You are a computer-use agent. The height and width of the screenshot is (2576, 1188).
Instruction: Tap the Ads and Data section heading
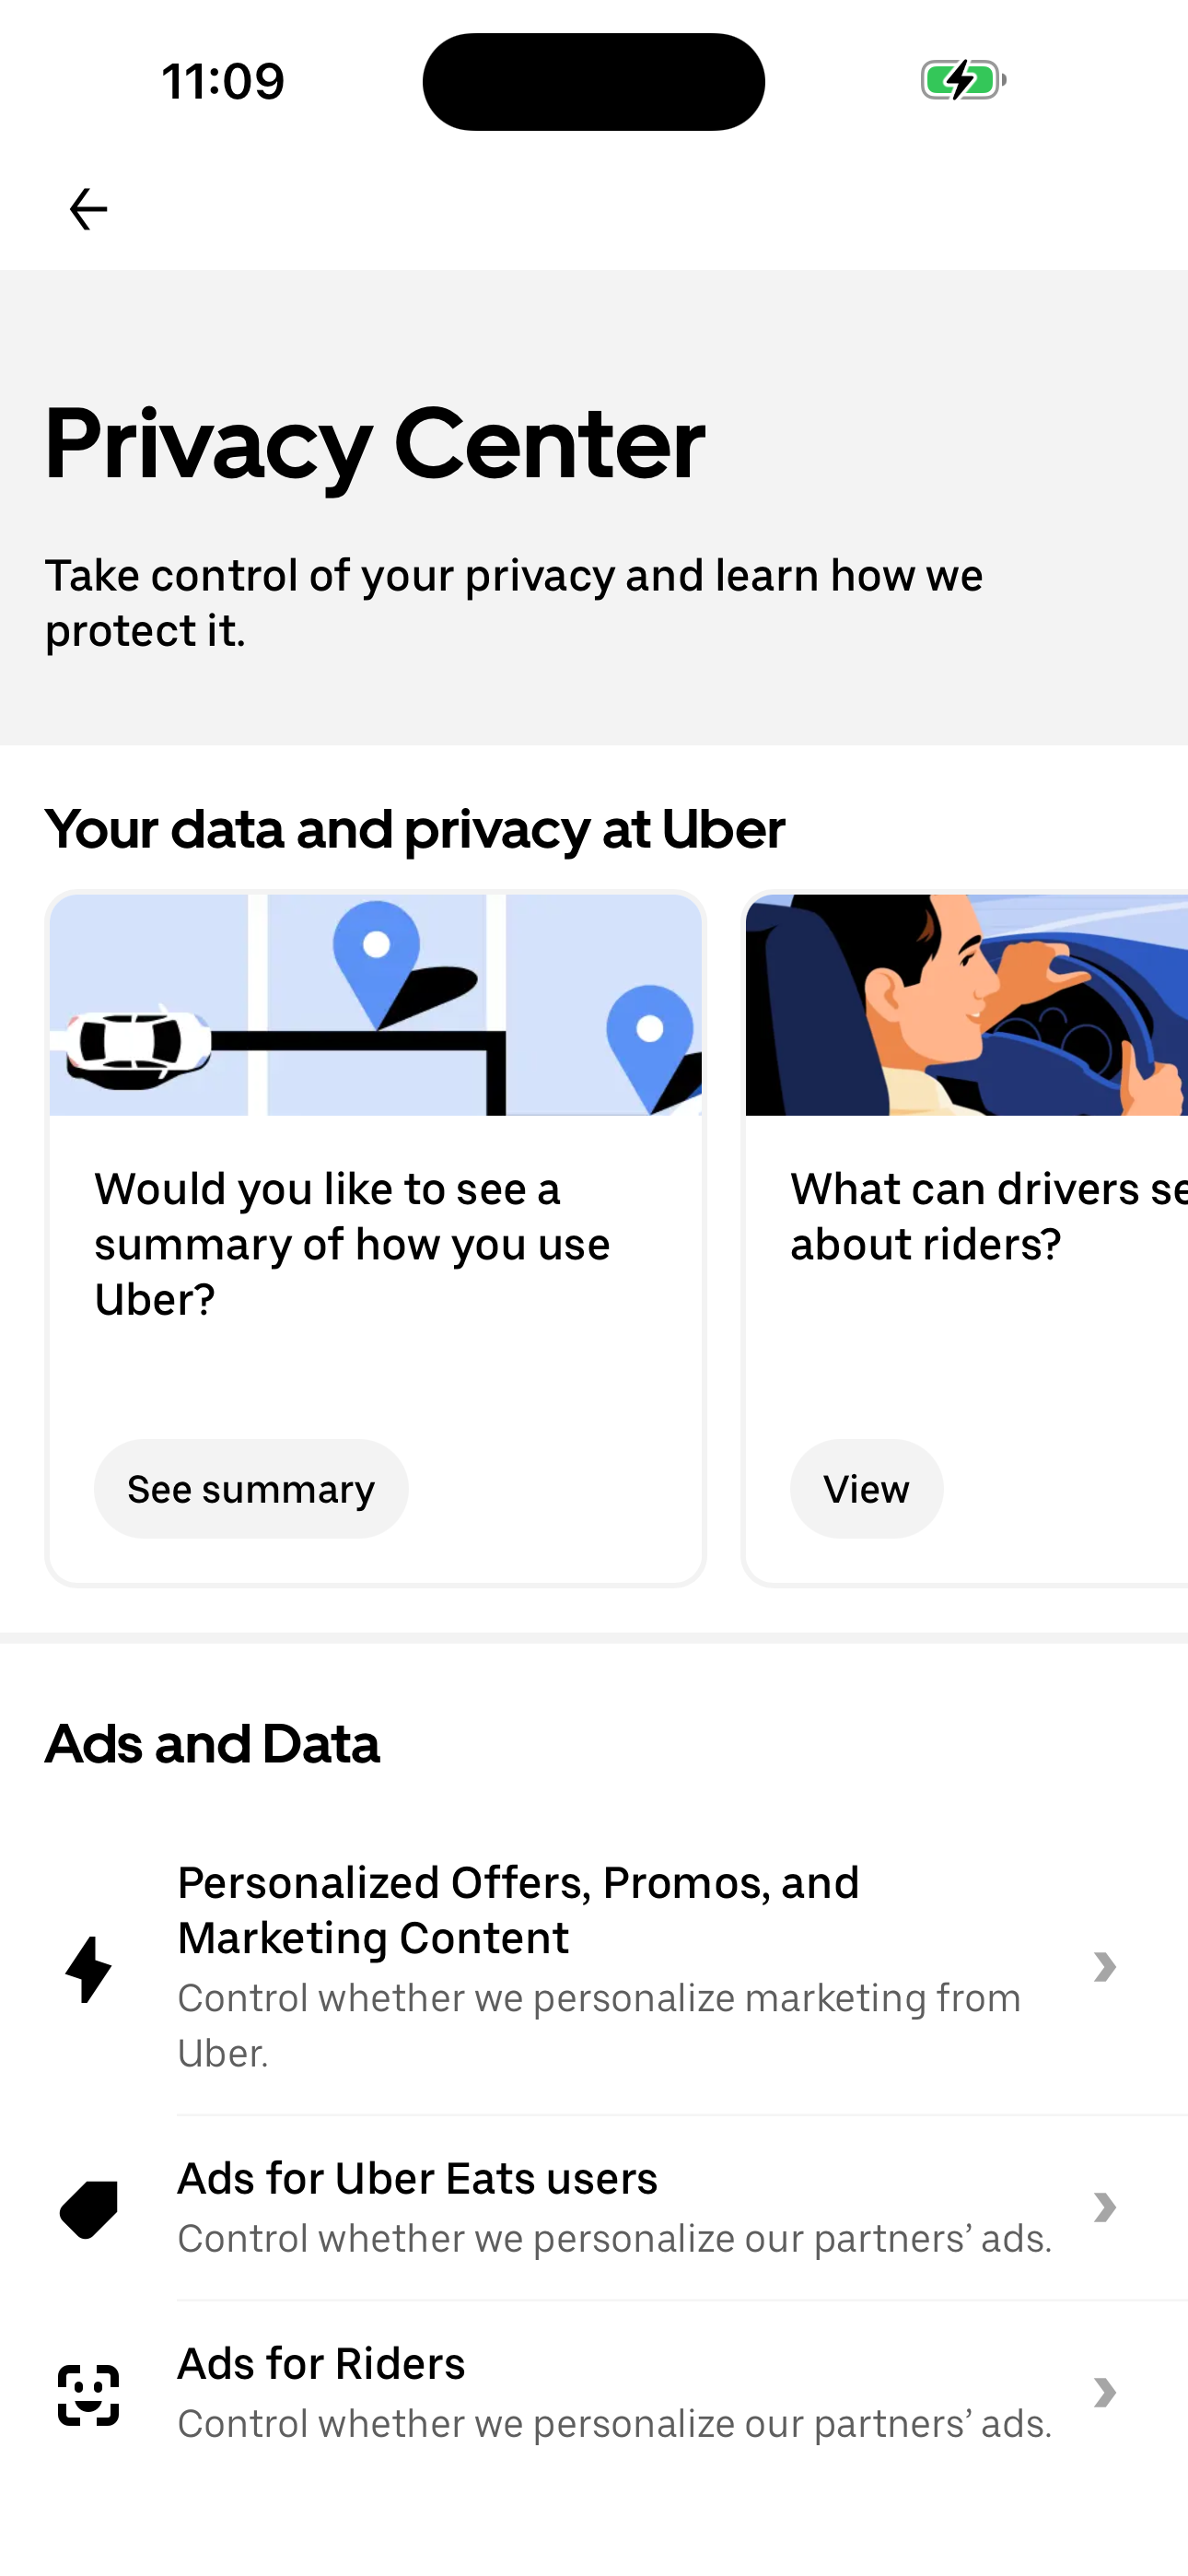click(x=212, y=1744)
